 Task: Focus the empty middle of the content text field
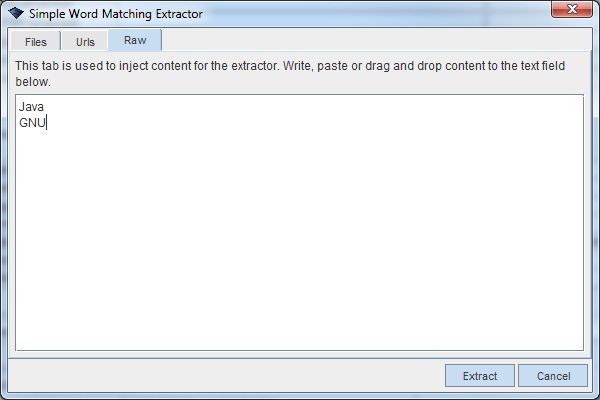[300, 230]
